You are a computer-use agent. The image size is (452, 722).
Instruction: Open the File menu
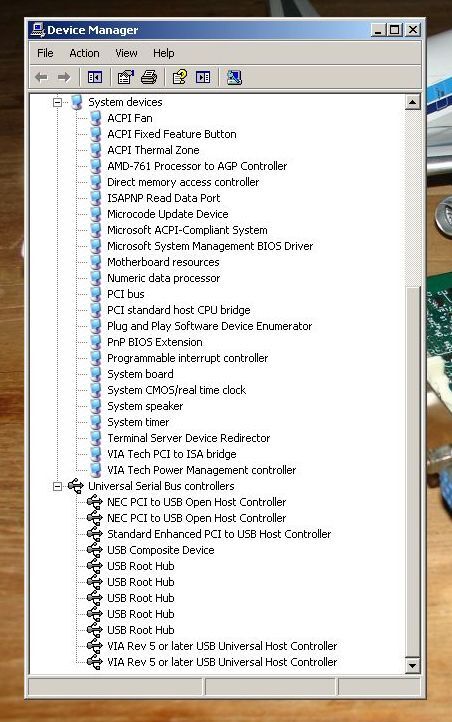45,53
